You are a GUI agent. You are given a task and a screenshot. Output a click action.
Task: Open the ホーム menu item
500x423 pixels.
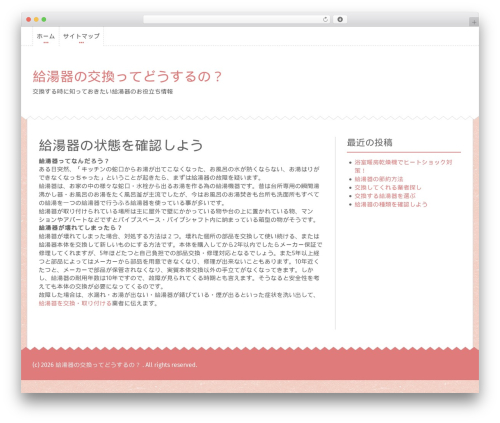pyautogui.click(x=46, y=36)
